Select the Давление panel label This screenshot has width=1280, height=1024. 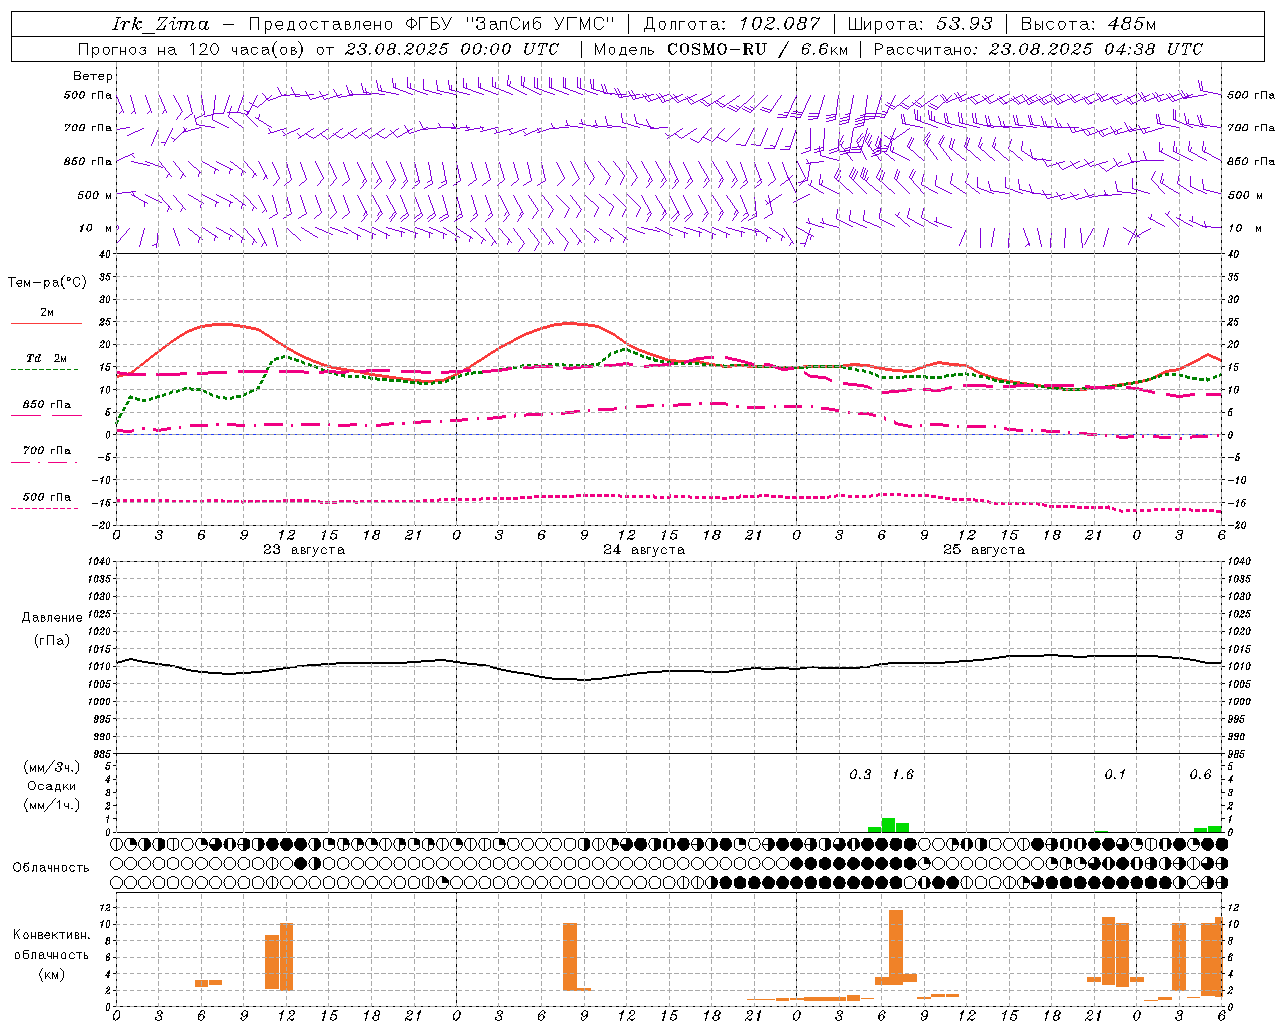tap(52, 618)
